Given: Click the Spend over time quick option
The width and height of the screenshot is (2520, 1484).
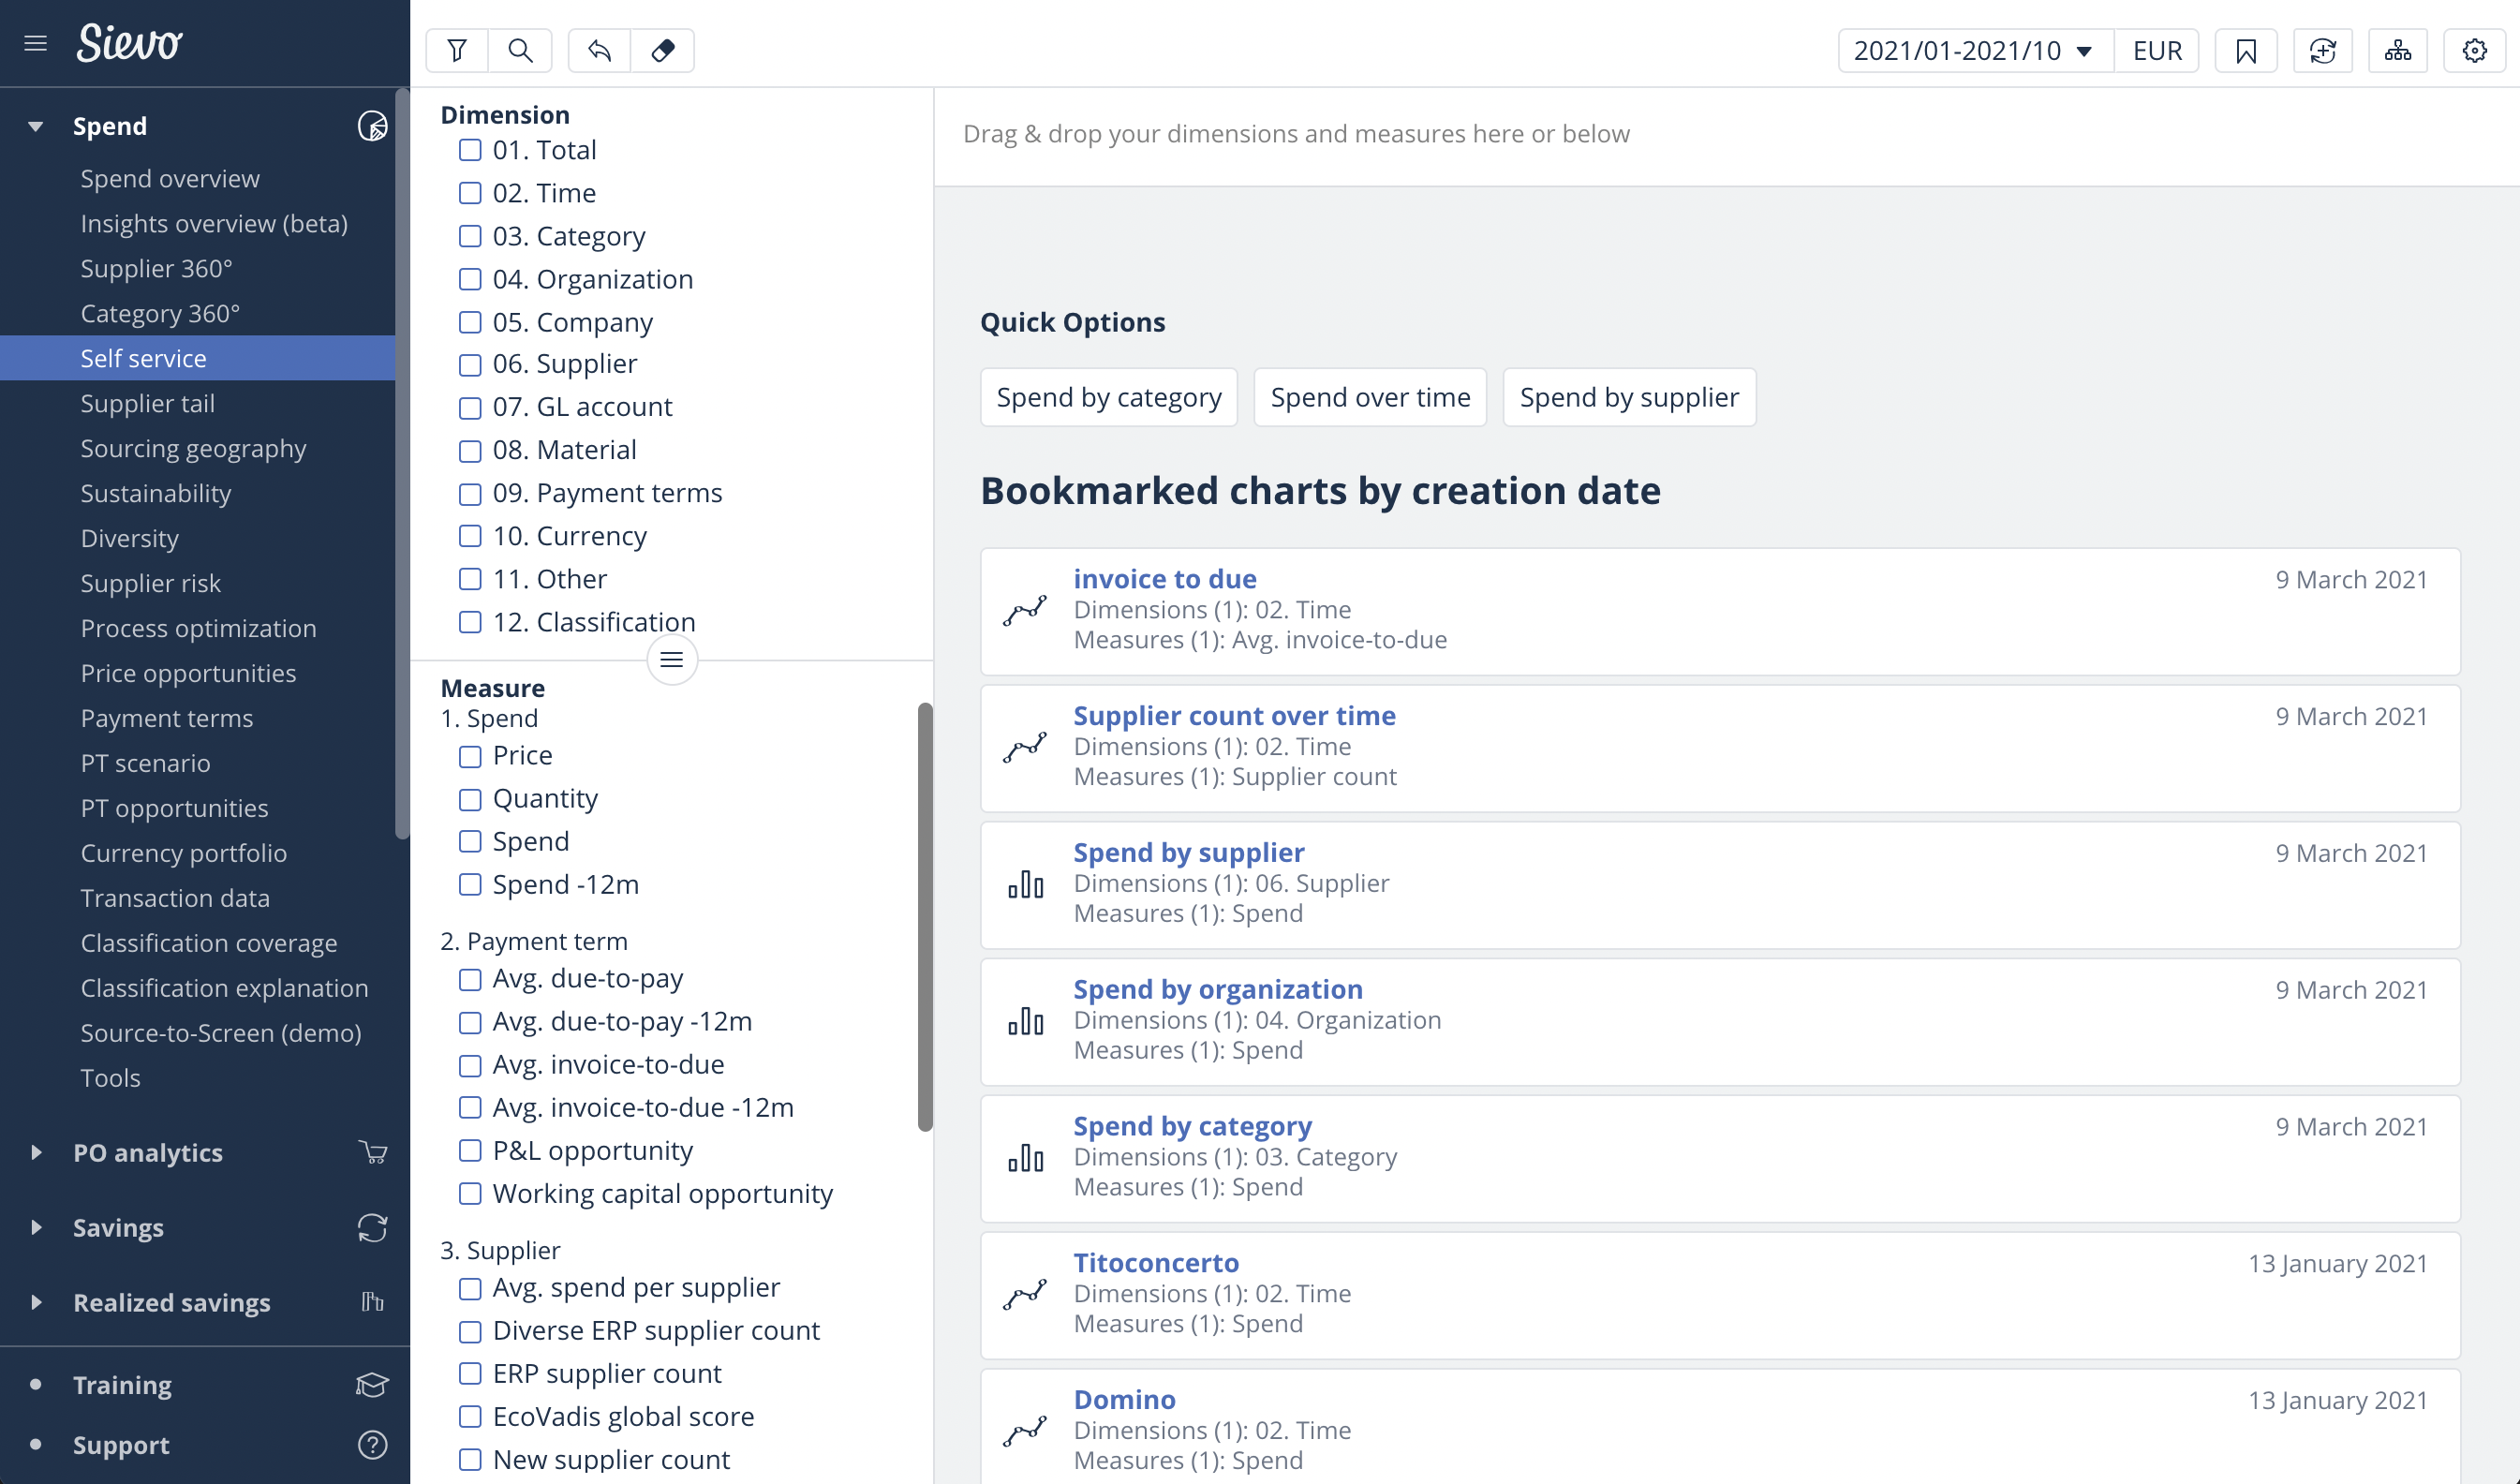Looking at the screenshot, I should [1369, 397].
